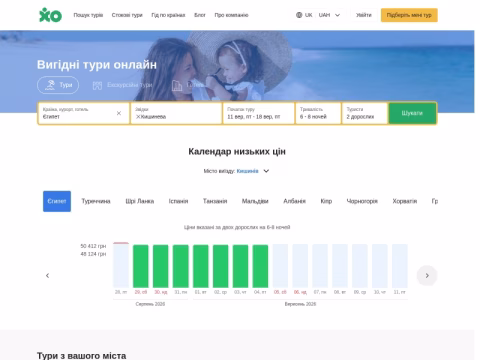Click the pale bar for 10 чт
Image resolution: width=480 pixels, height=360 pixels.
pyautogui.click(x=380, y=266)
